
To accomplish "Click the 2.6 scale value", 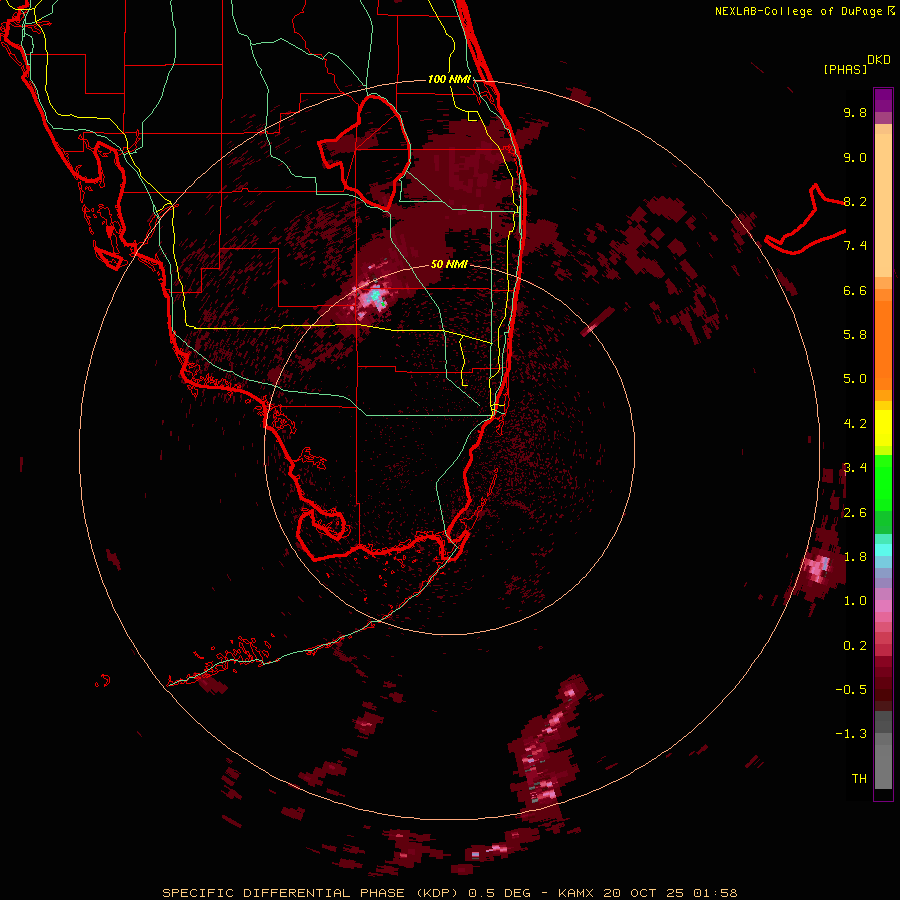I will [x=855, y=513].
